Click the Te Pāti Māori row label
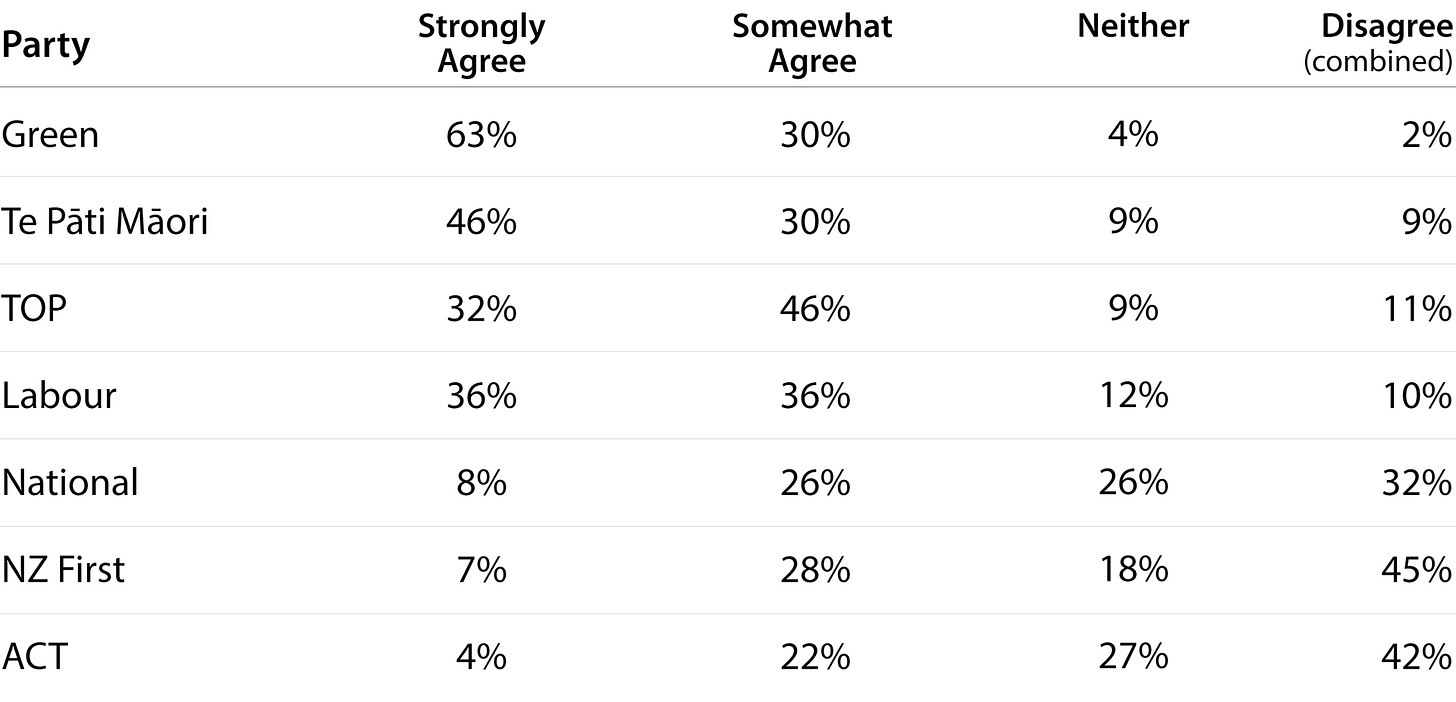The image size is (1456, 702). [x=105, y=221]
